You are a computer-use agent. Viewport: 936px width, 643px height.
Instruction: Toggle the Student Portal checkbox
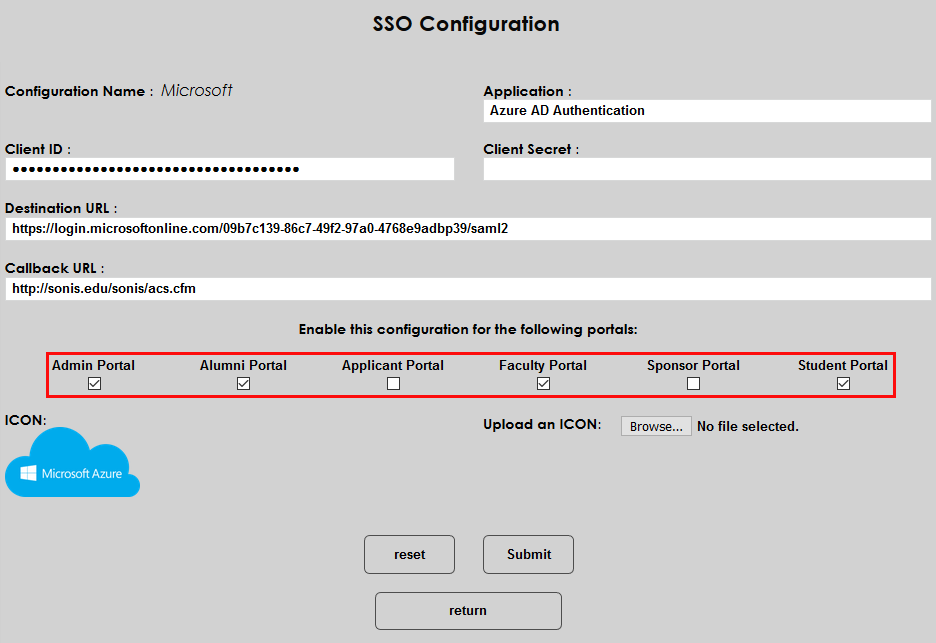[x=843, y=384]
